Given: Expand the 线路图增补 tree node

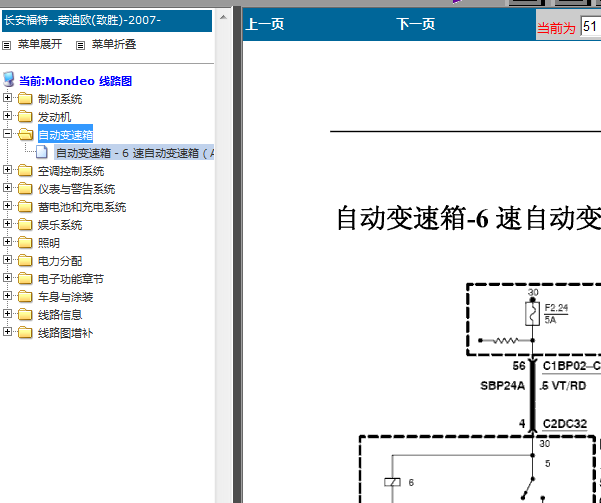Looking at the screenshot, I should (x=7, y=332).
